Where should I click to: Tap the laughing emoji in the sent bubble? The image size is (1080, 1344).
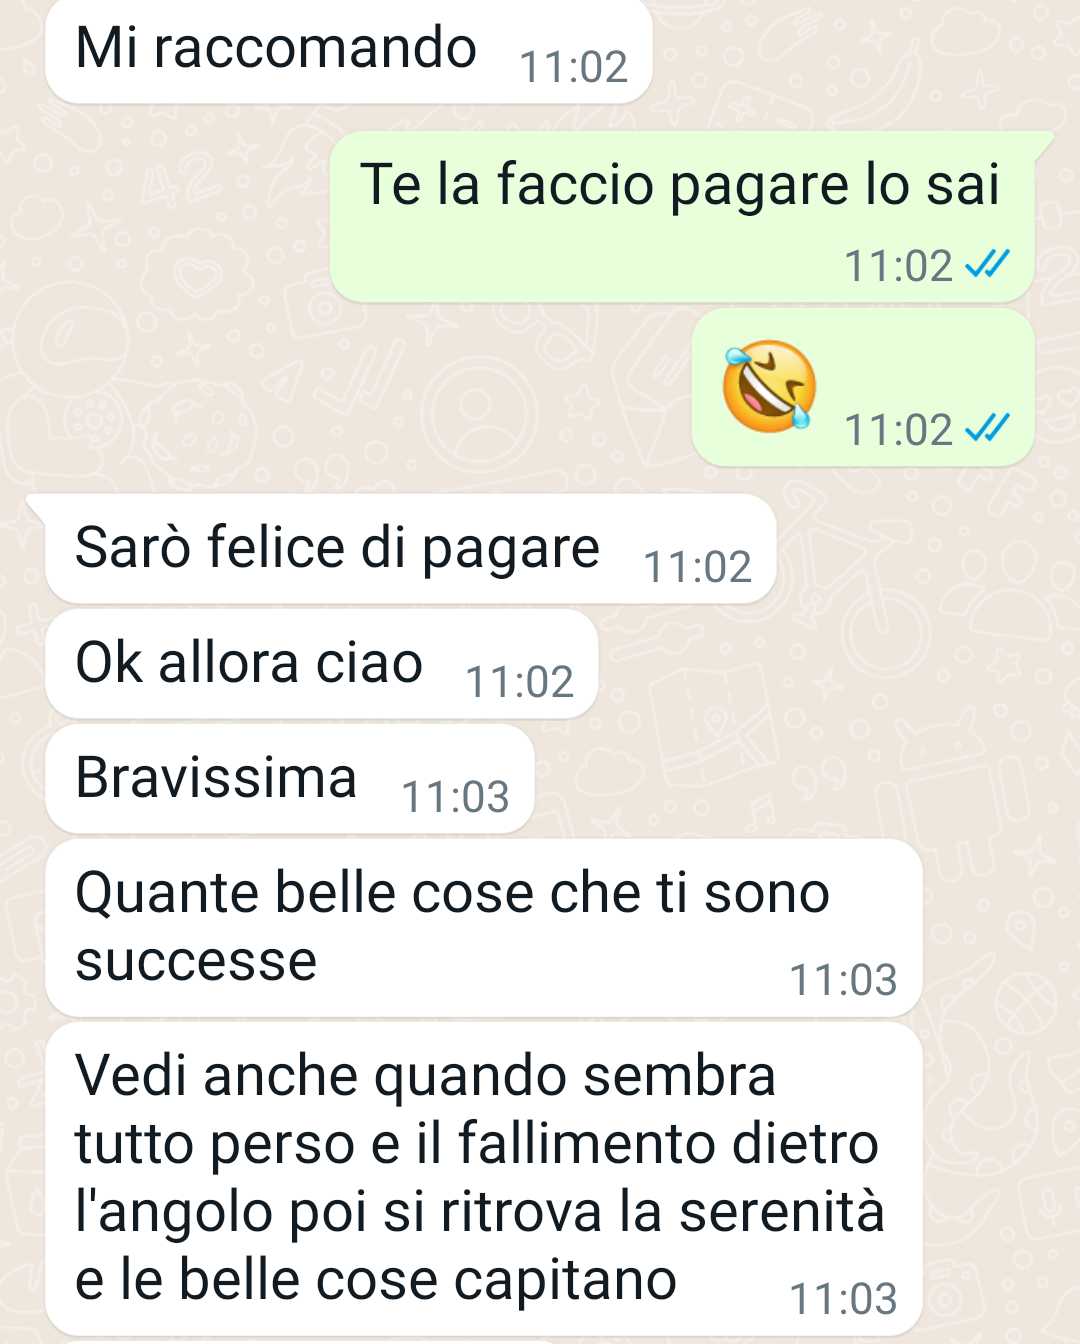coord(770,386)
